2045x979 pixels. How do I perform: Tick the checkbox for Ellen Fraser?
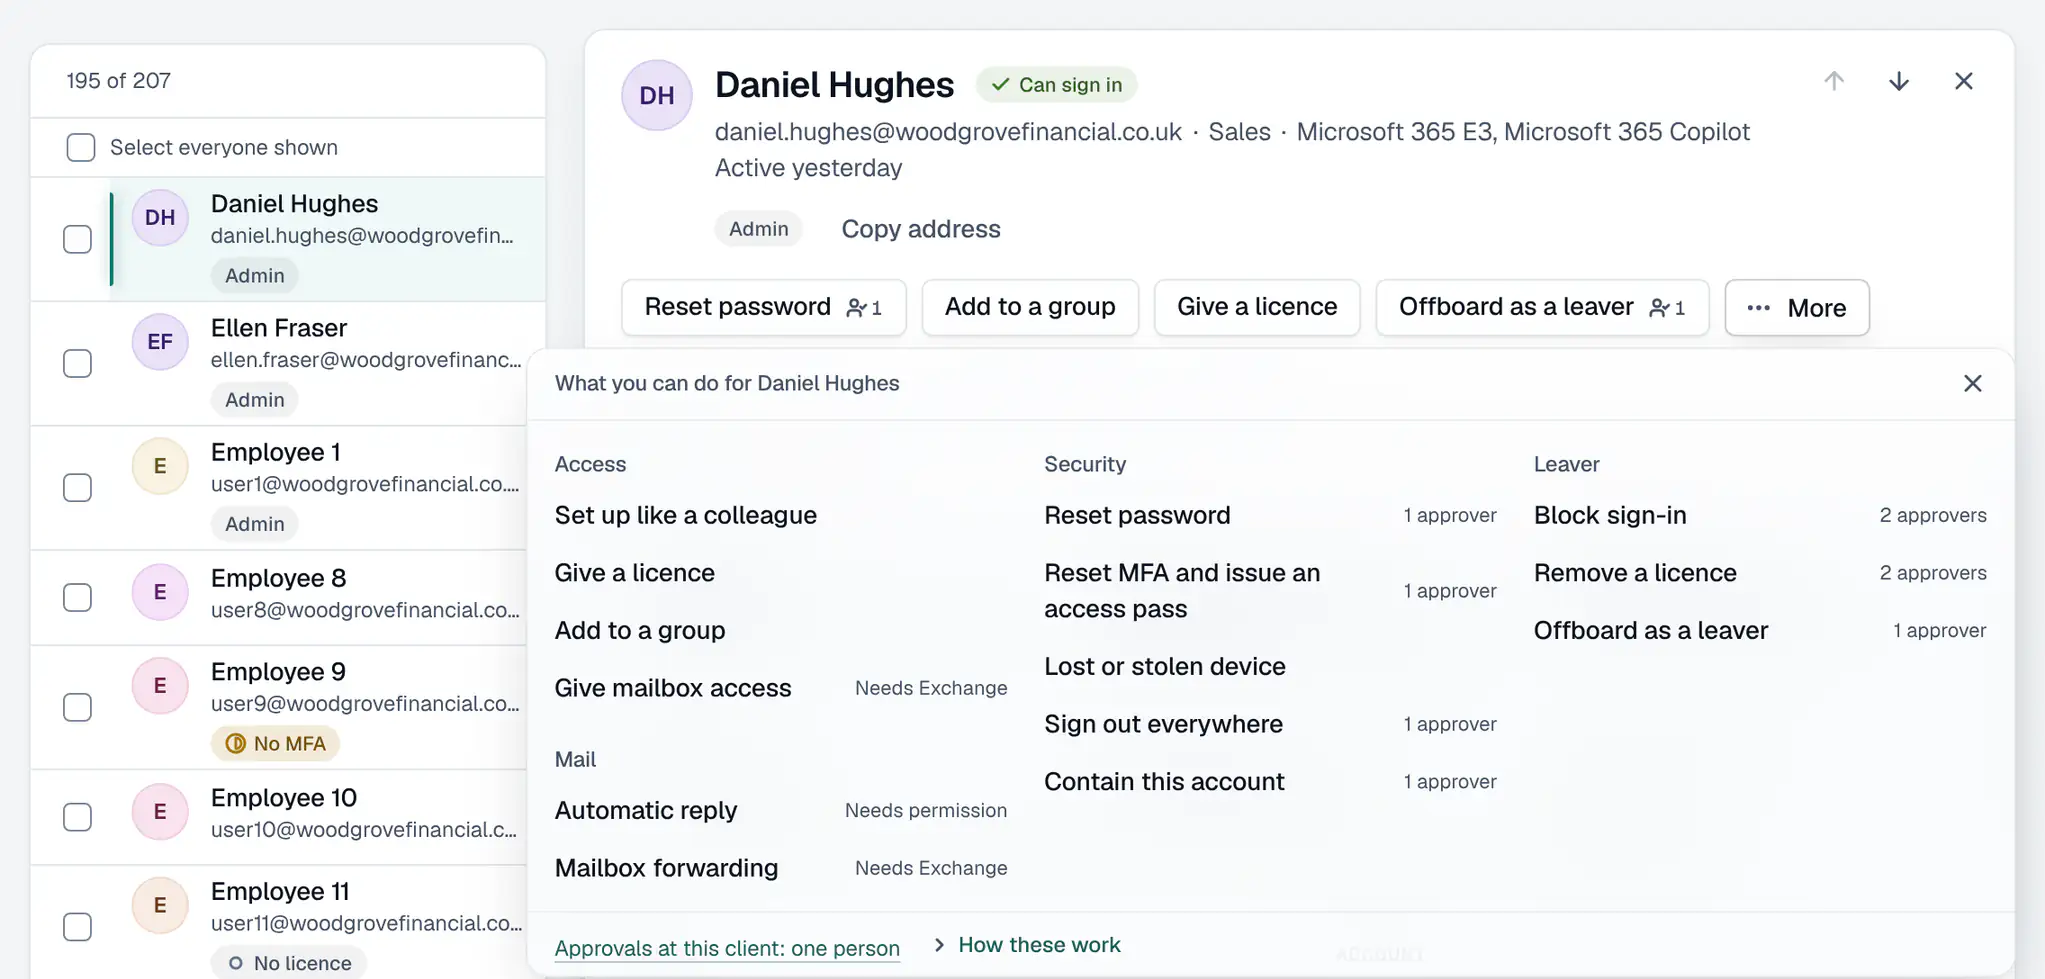click(x=77, y=363)
